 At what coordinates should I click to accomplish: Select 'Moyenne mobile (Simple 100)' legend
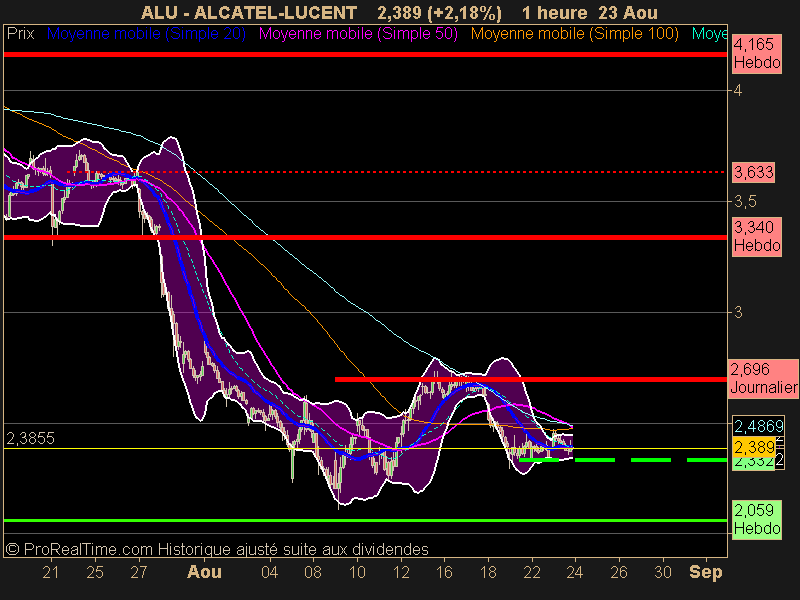[574, 34]
